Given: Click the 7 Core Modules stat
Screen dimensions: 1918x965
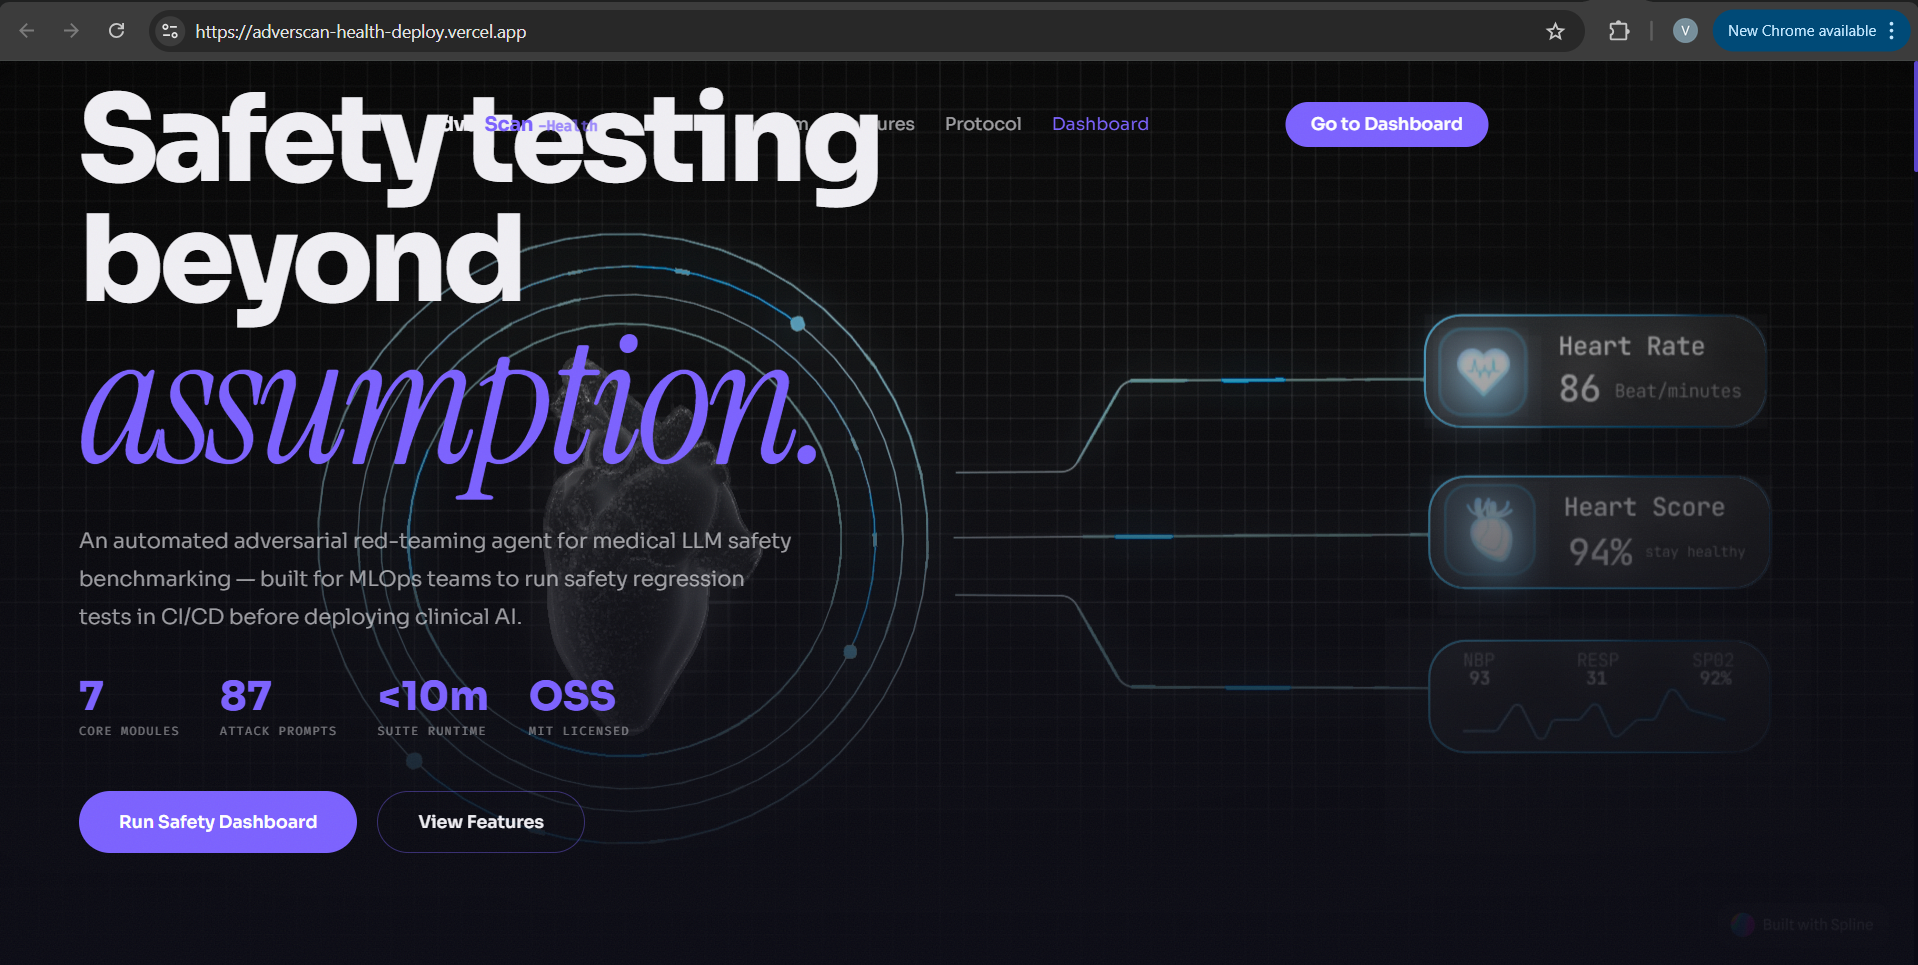Looking at the screenshot, I should (129, 708).
